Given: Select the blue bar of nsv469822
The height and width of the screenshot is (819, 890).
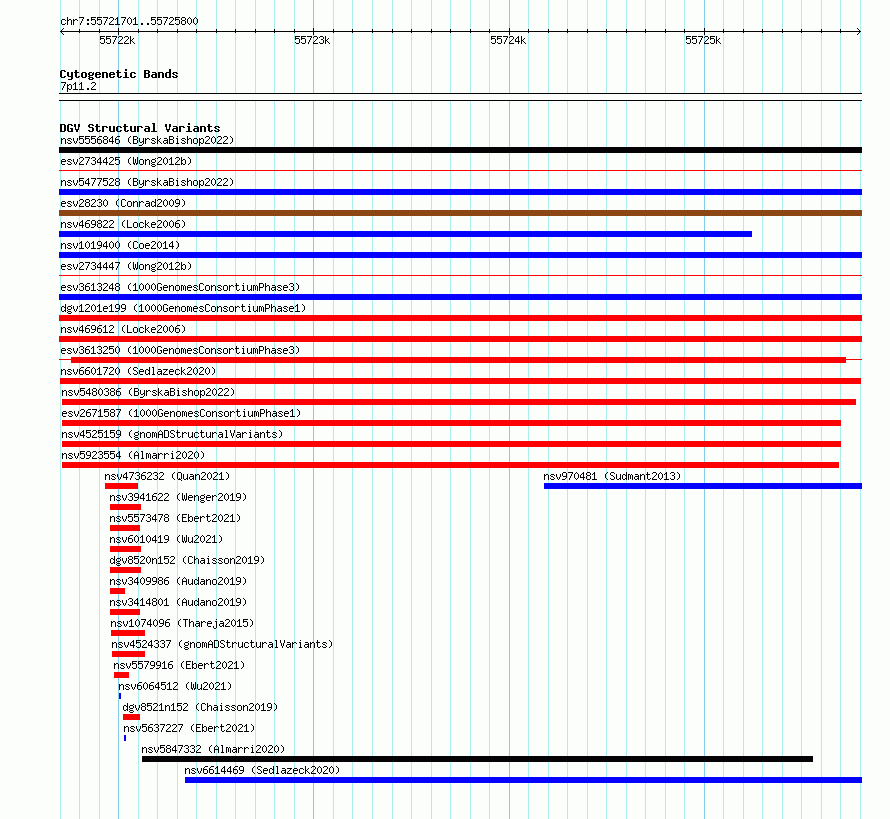Looking at the screenshot, I should click(x=405, y=234).
